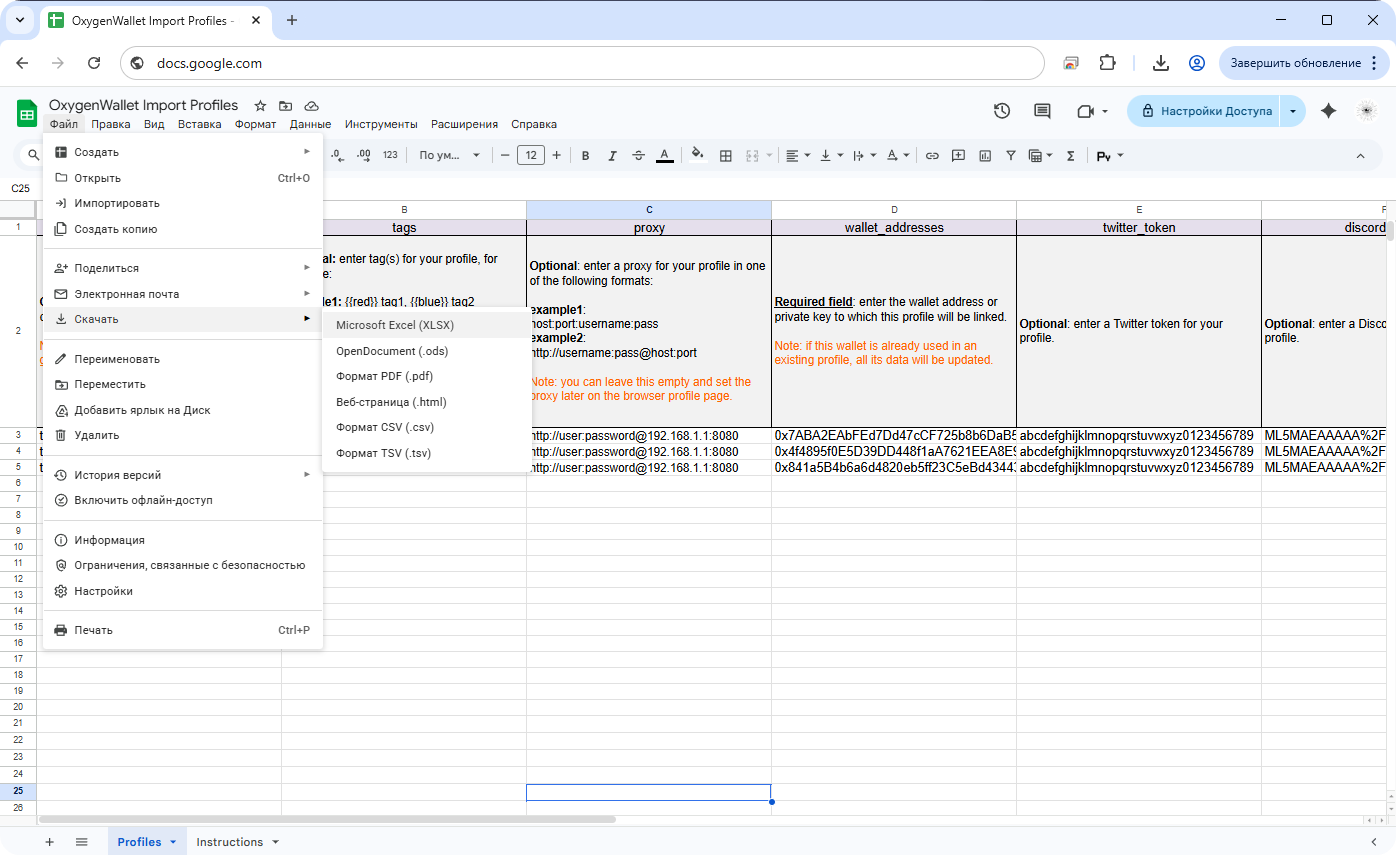This screenshot has height=855, width=1396.
Task: Open the borders tool
Action: pyautogui.click(x=726, y=155)
